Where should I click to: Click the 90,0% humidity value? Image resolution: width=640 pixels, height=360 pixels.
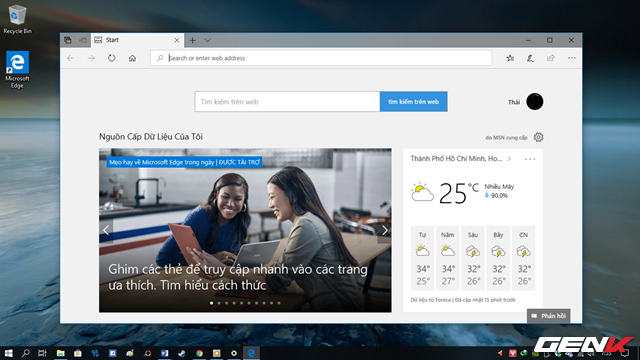(499, 196)
